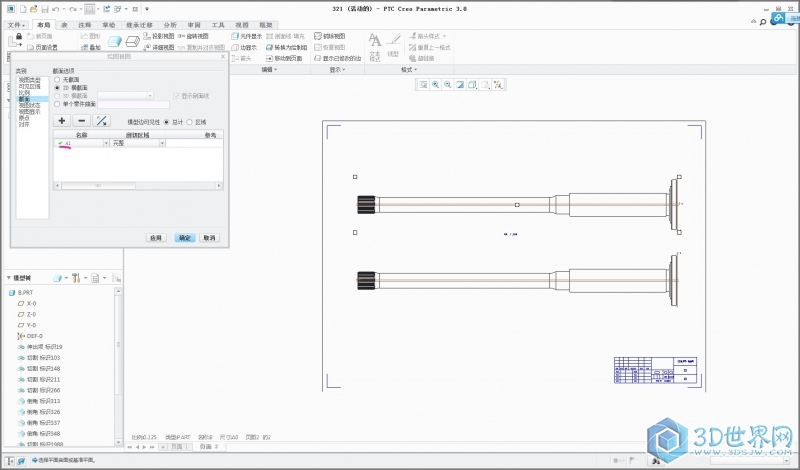Click the 元件显示 component display tool

click(x=247, y=36)
